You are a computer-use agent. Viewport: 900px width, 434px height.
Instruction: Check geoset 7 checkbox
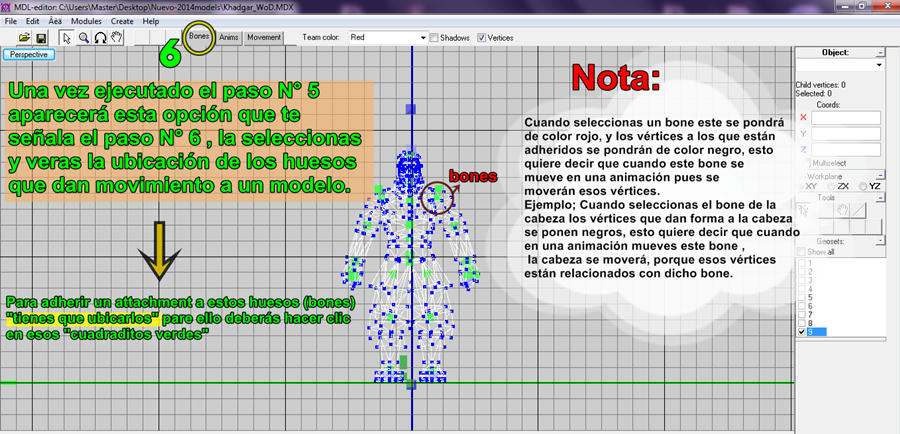click(x=802, y=315)
